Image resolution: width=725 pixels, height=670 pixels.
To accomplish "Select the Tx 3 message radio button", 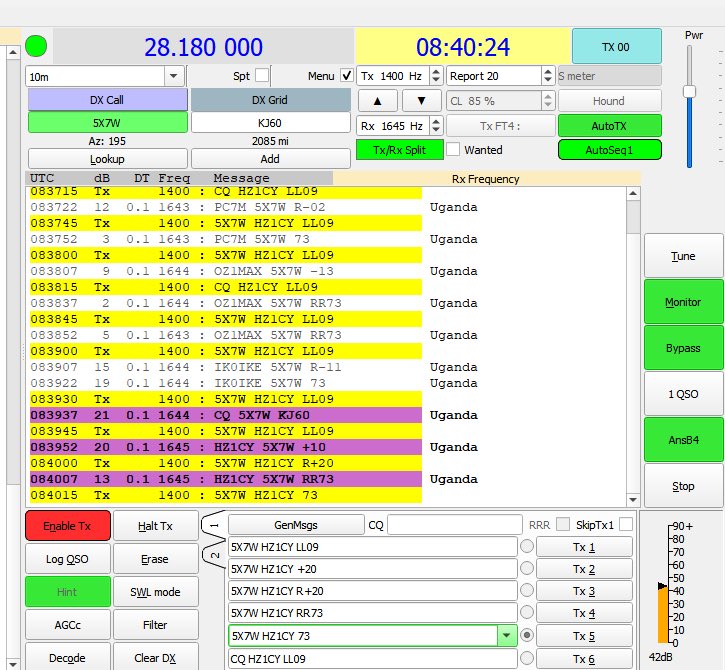I will [x=527, y=590].
